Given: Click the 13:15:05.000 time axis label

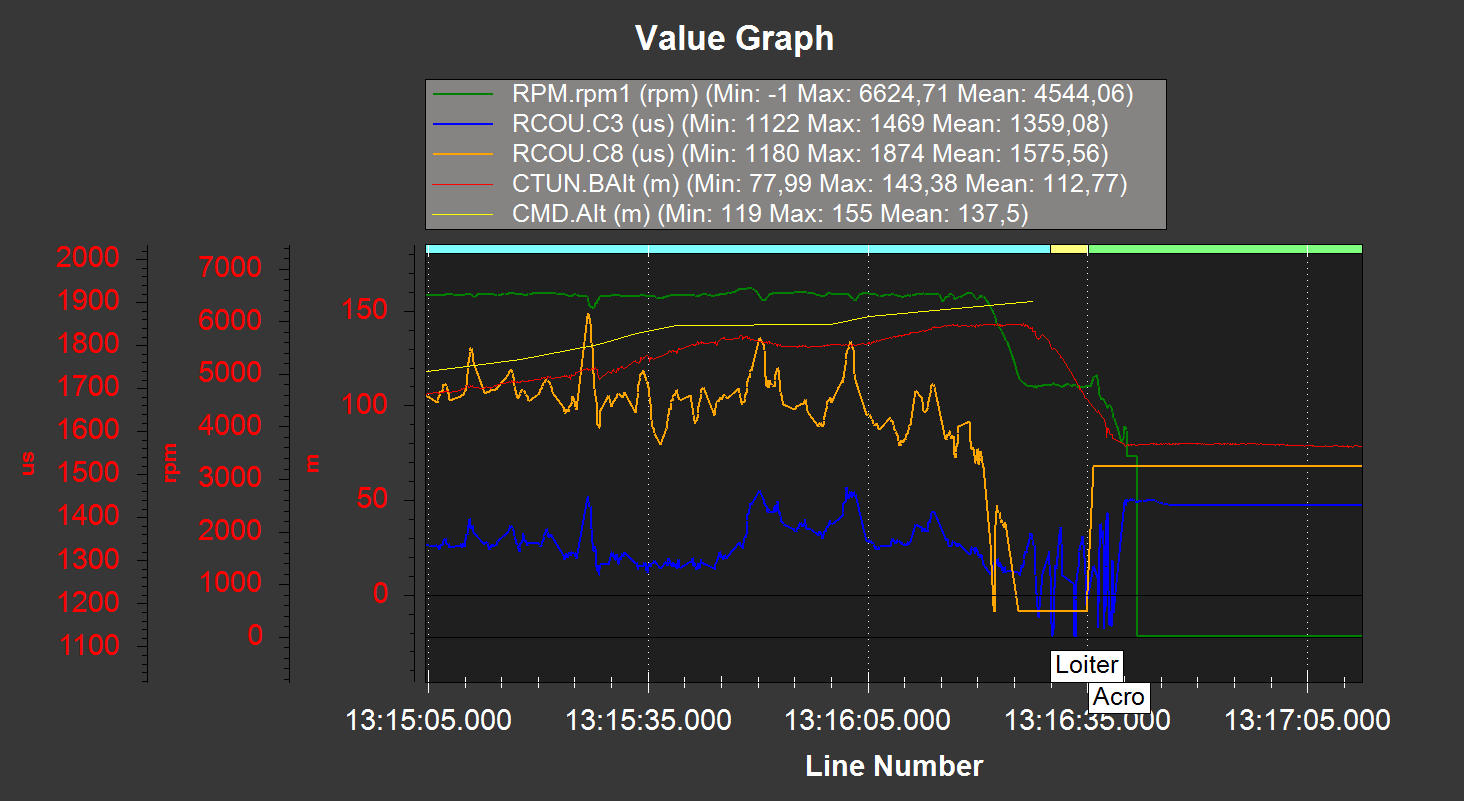Looking at the screenshot, I should coord(428,720).
